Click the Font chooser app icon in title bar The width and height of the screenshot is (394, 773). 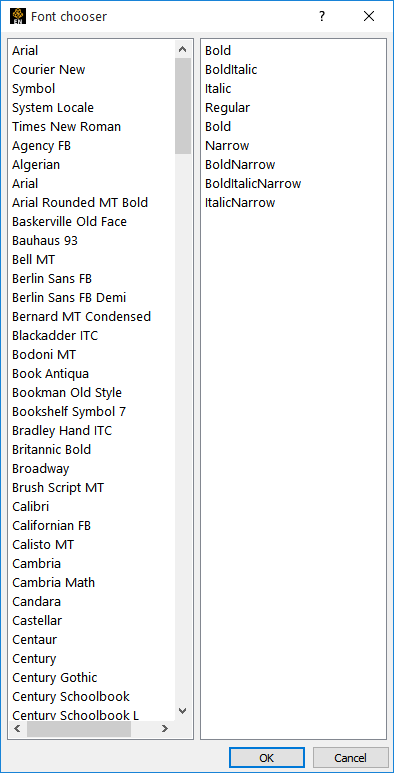[x=17, y=16]
